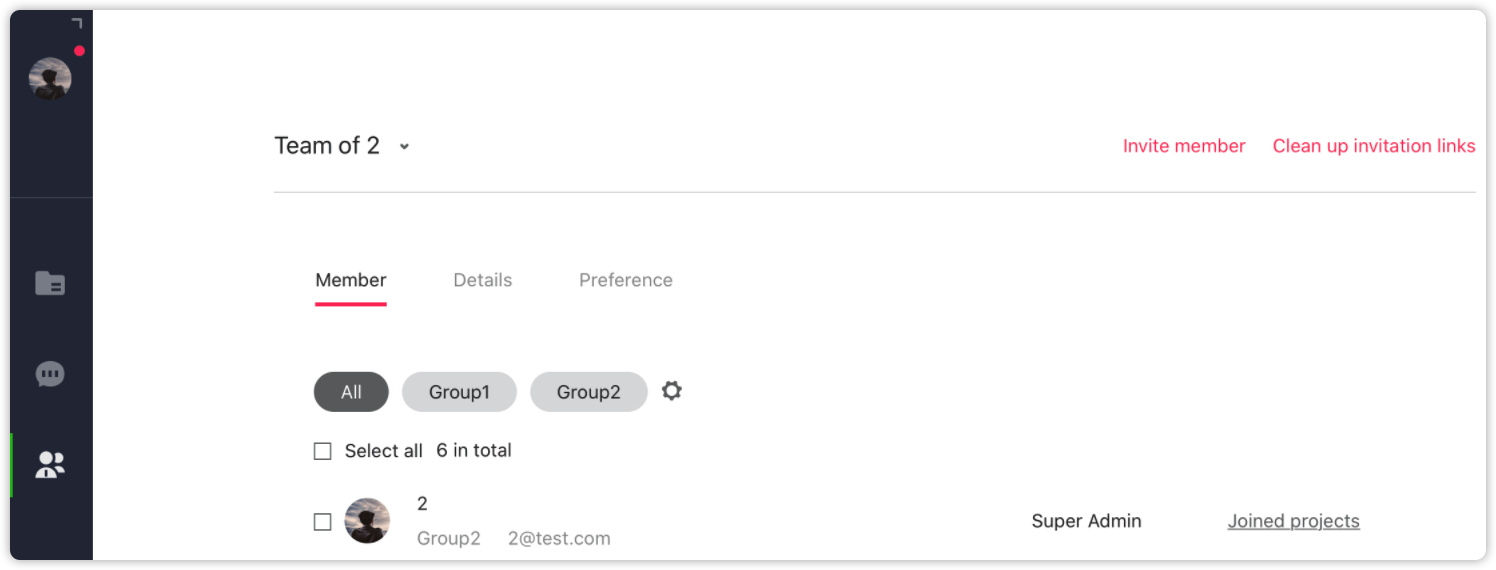This screenshot has height=570, width=1496.
Task: Expand the Team of 2 dropdown arrow
Action: 404,146
